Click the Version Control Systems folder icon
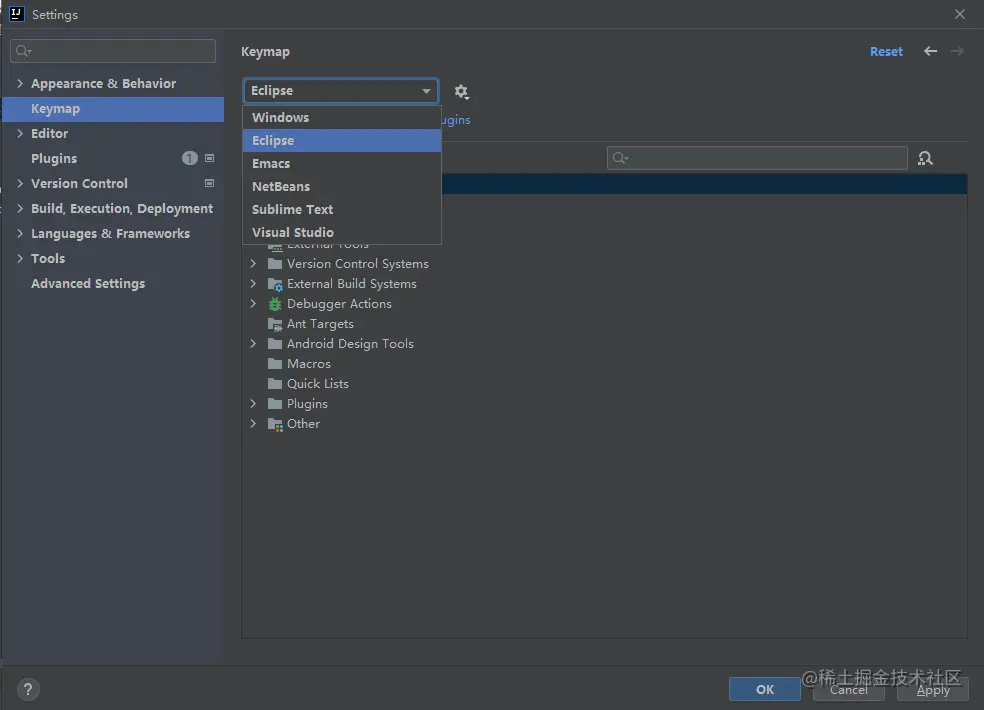The width and height of the screenshot is (984, 710). (275, 264)
